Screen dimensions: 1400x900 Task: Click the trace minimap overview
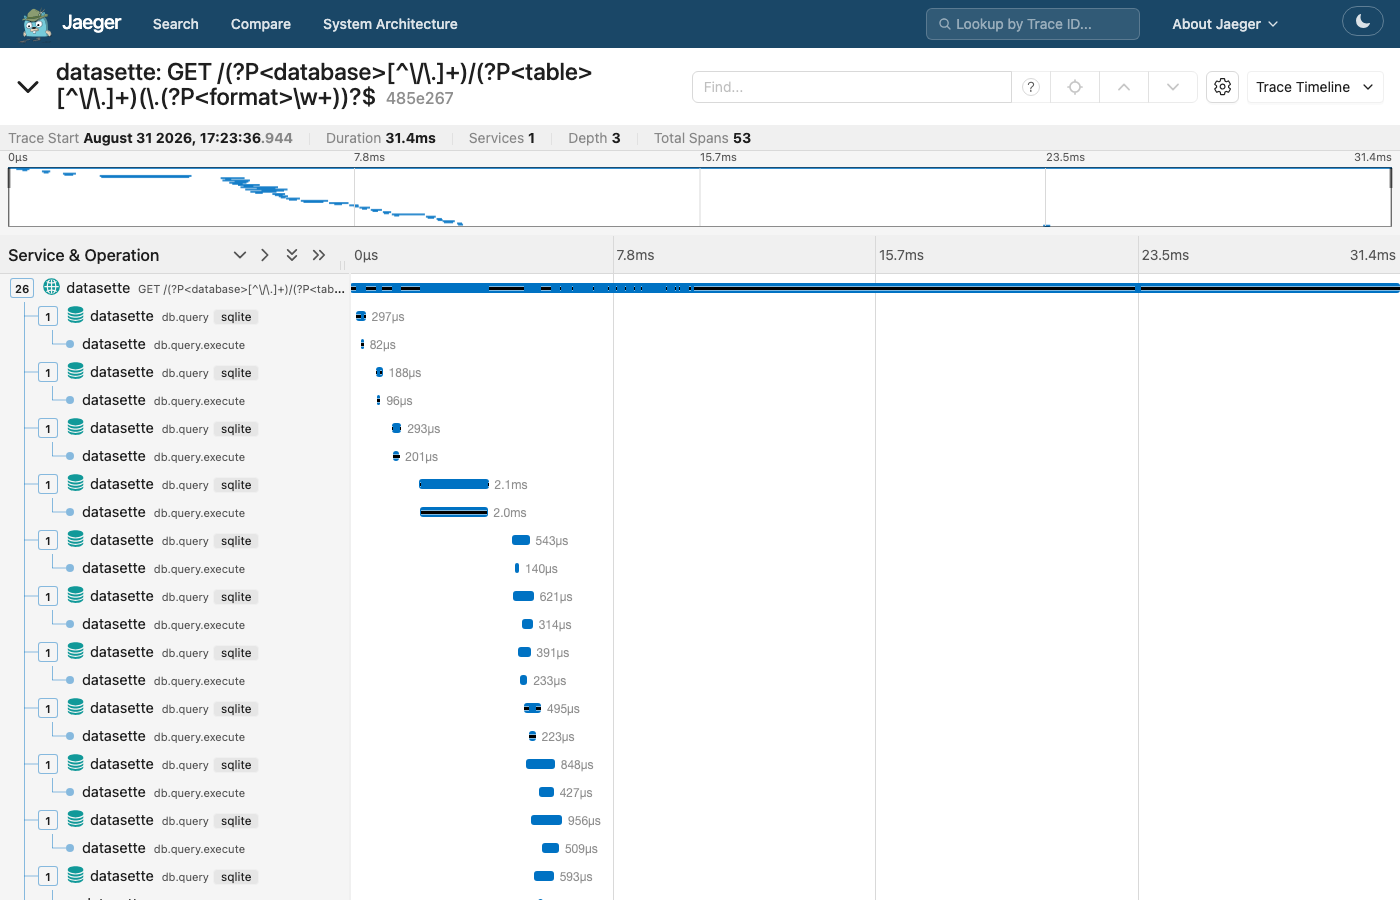click(x=700, y=197)
